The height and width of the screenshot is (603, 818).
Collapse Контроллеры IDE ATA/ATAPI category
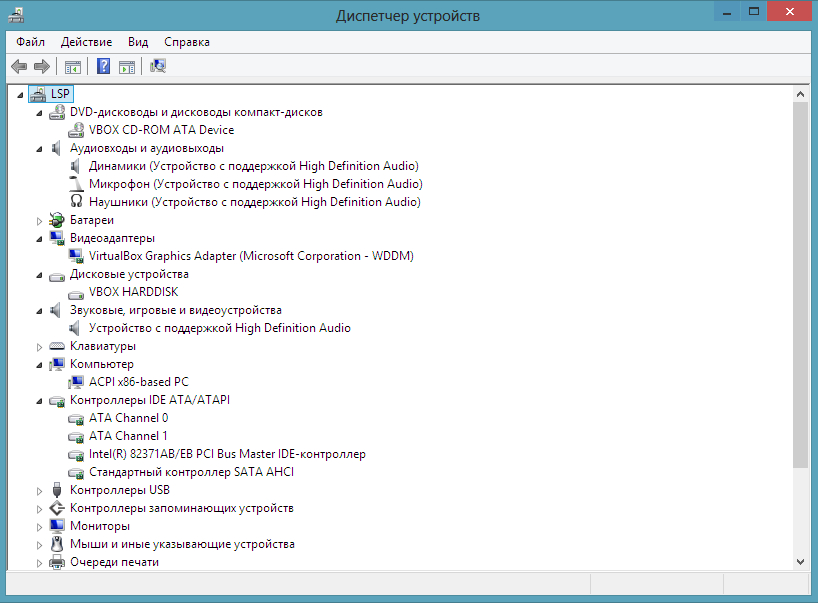(x=40, y=401)
